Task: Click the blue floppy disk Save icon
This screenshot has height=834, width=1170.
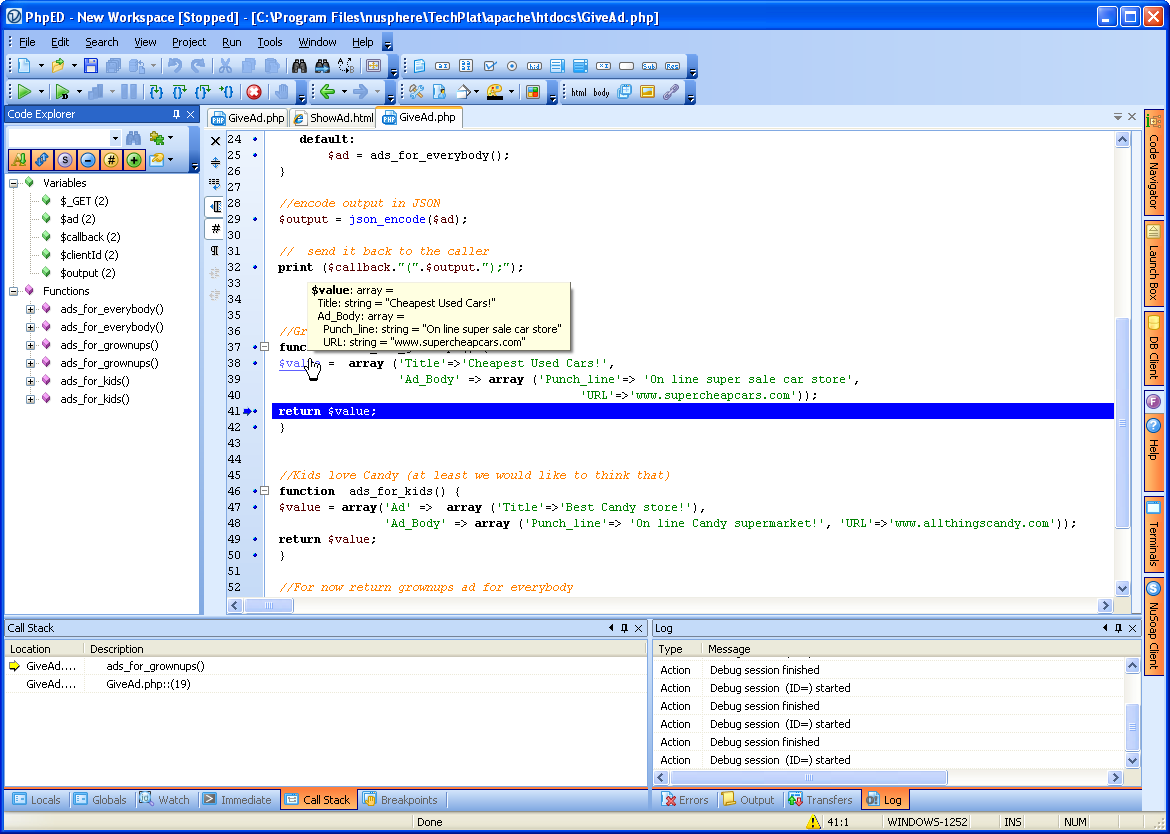Action: (x=91, y=66)
